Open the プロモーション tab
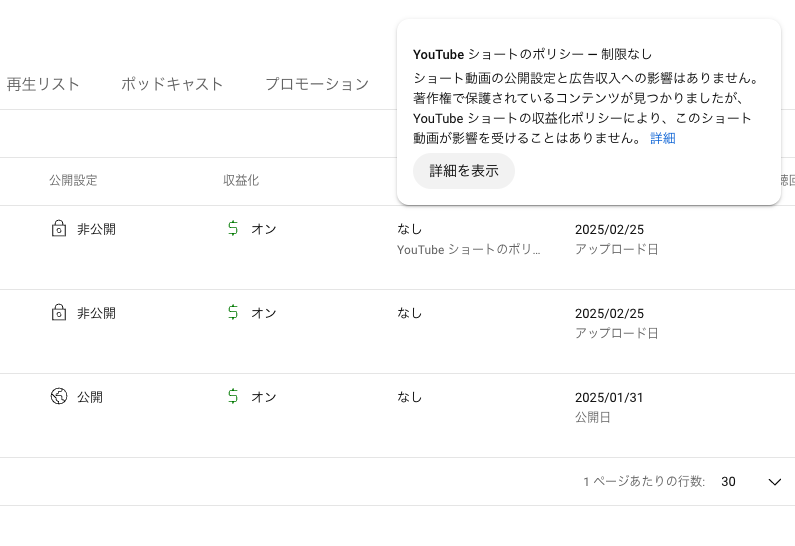Viewport: 795px width, 546px height. pos(317,84)
